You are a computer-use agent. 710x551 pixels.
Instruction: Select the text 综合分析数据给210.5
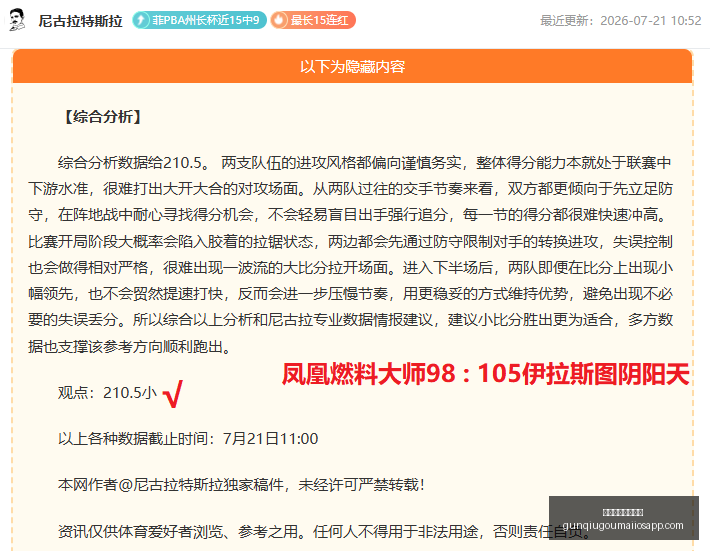click(134, 163)
